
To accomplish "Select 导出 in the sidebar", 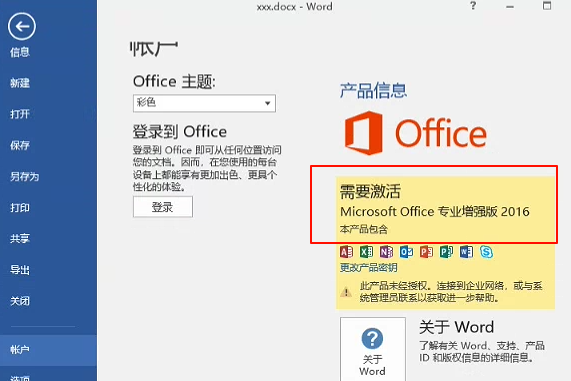I will [20, 270].
